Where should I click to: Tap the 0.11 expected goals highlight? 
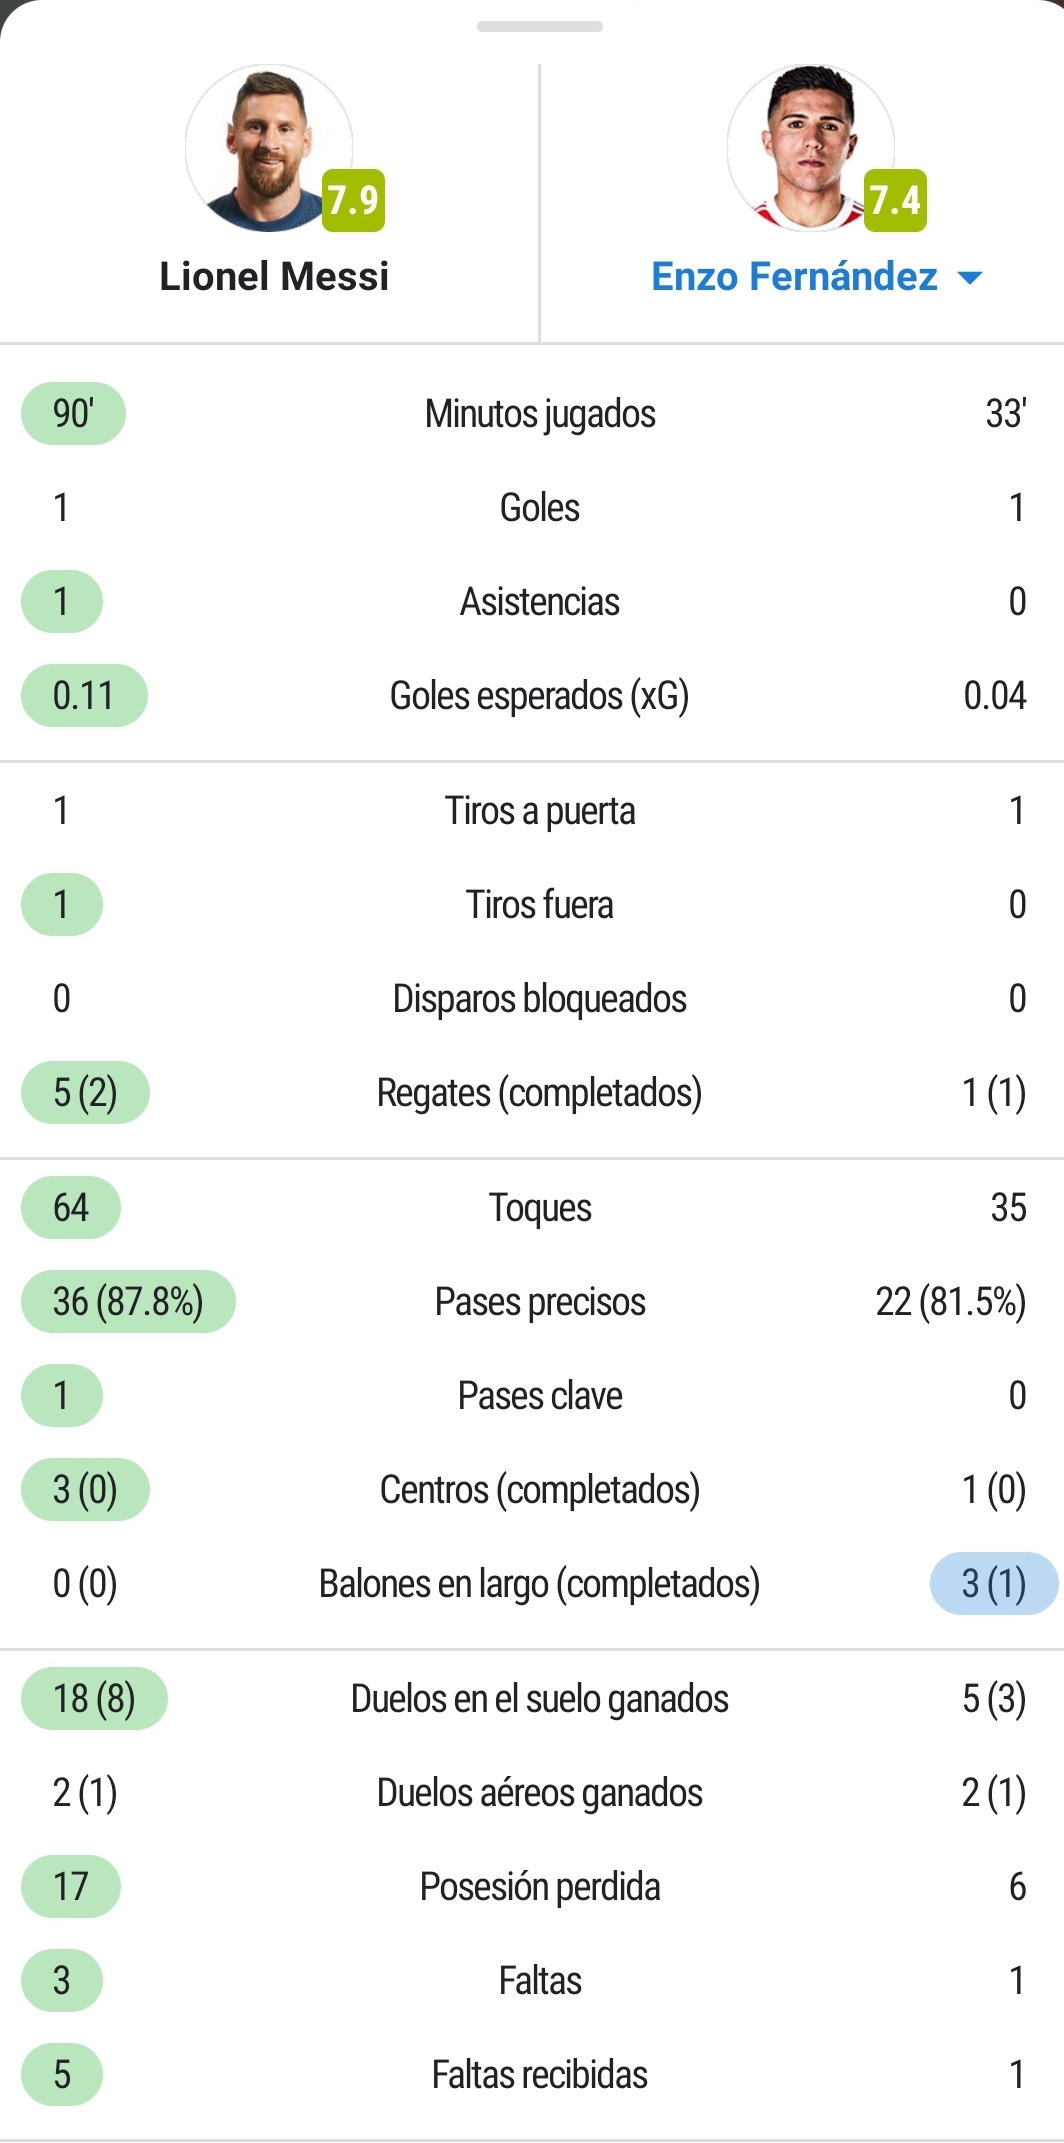pyautogui.click(x=84, y=695)
